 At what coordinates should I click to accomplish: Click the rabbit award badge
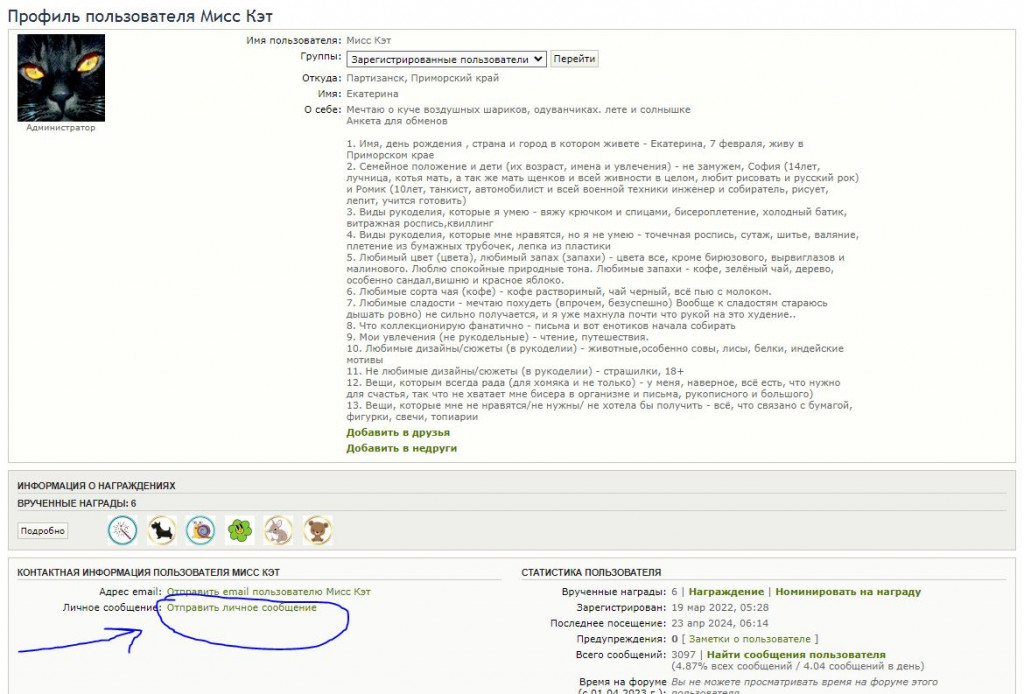(x=278, y=530)
